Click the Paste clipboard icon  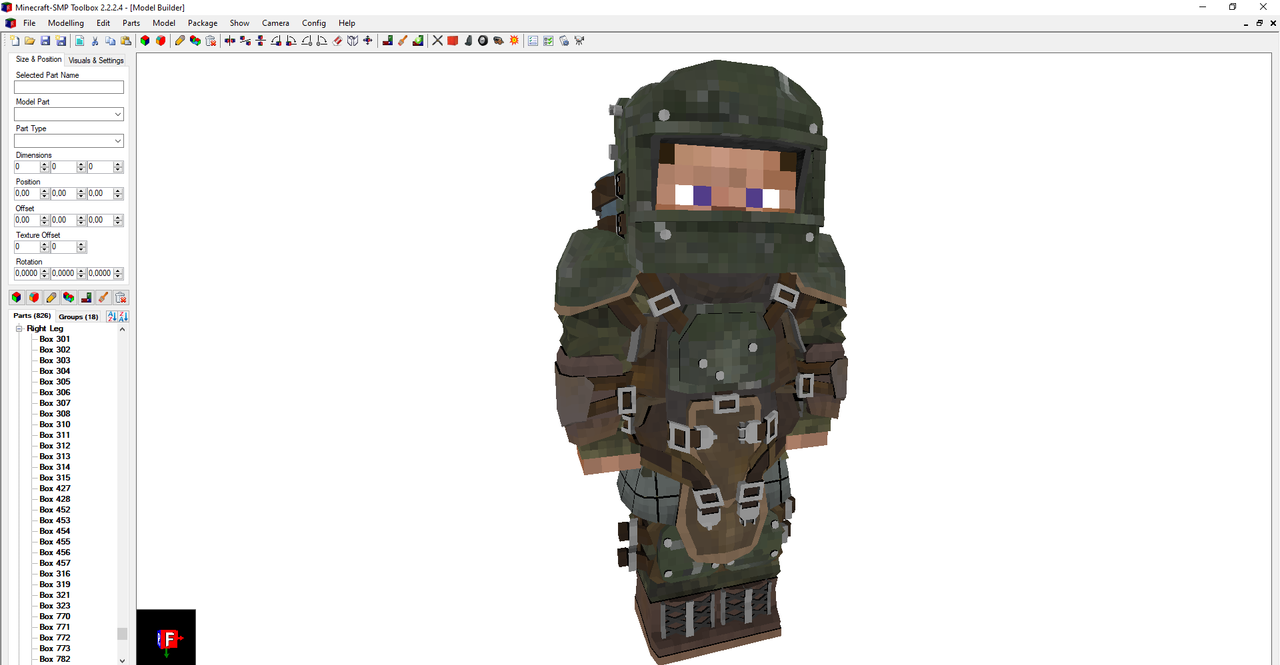coord(125,41)
